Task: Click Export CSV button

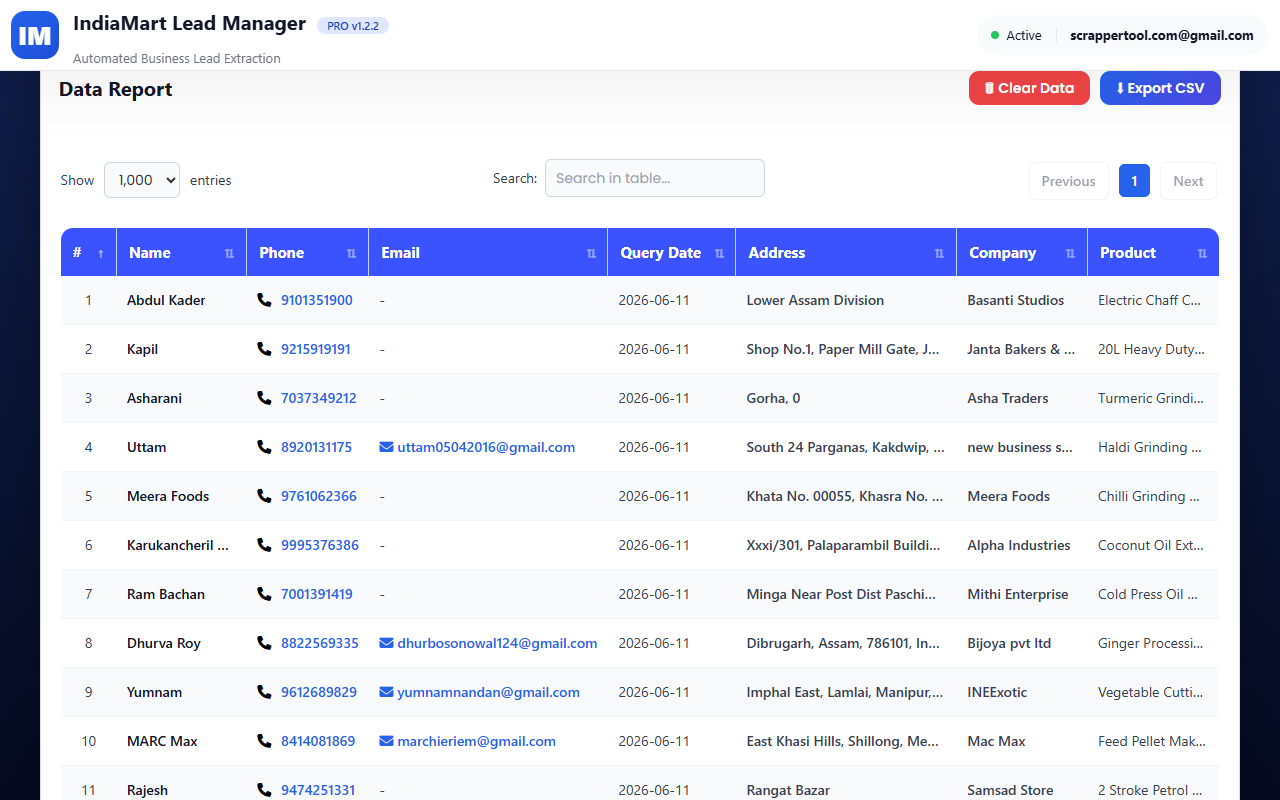Action: (1160, 88)
